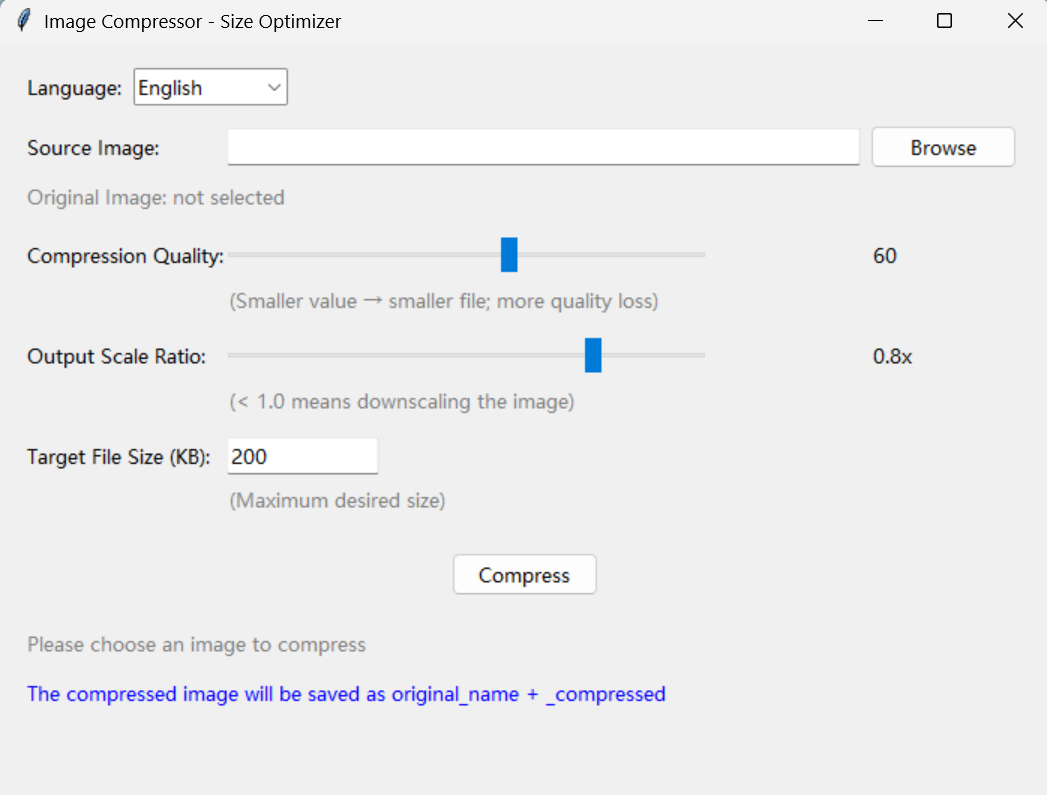Close the Image Compressor window
The height and width of the screenshot is (795, 1047).
coord(1015,21)
